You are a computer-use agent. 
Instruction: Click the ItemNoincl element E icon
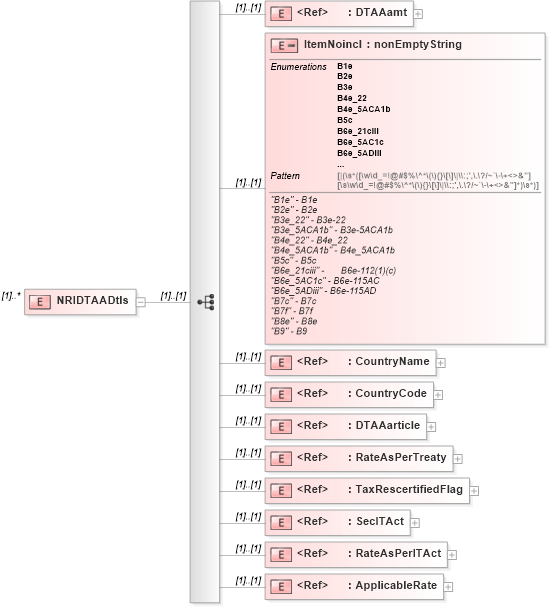(x=284, y=46)
